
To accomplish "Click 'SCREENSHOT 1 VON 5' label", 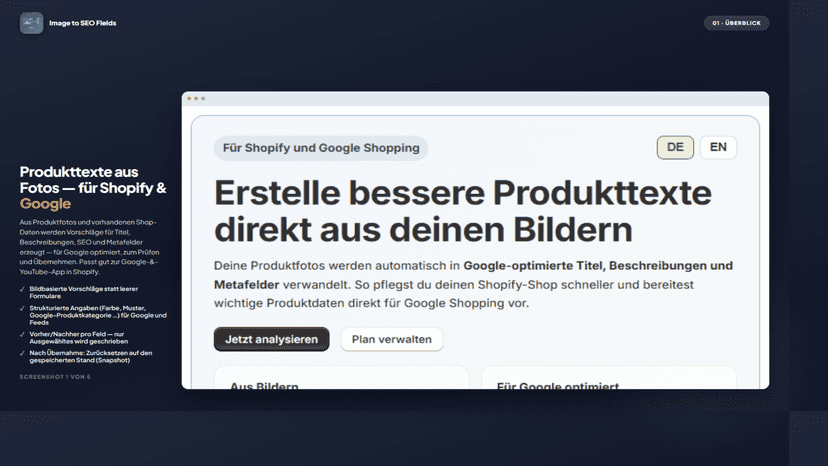I will click(55, 377).
